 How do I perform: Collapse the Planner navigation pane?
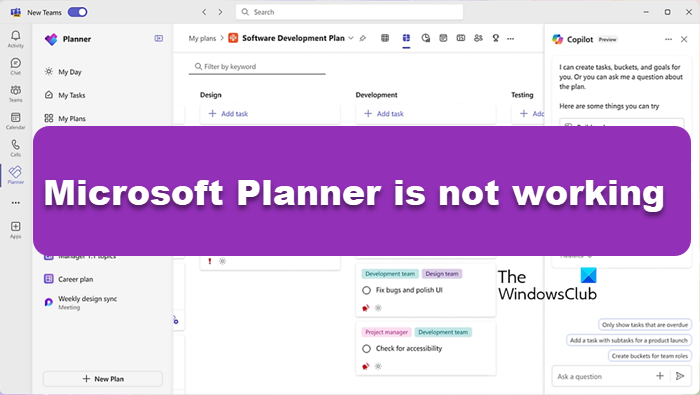[158, 38]
